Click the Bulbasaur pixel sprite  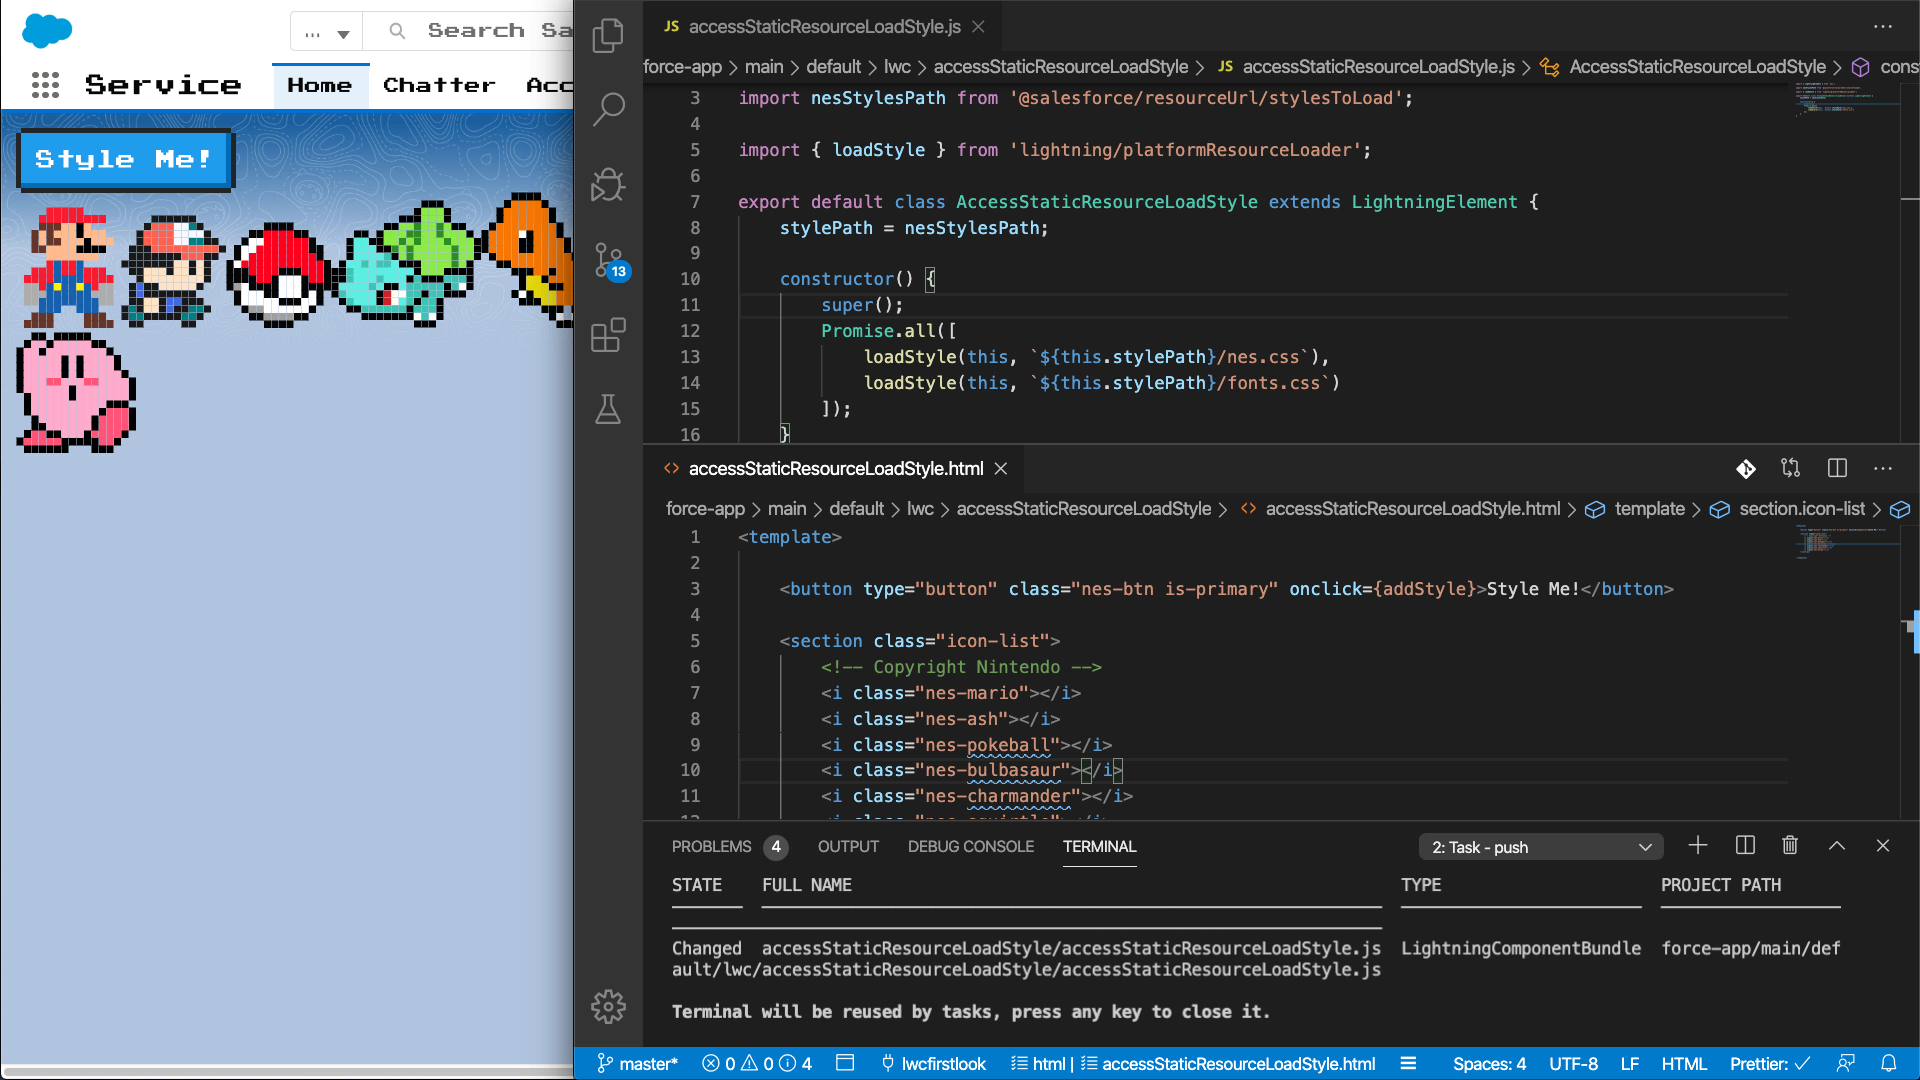pos(406,264)
